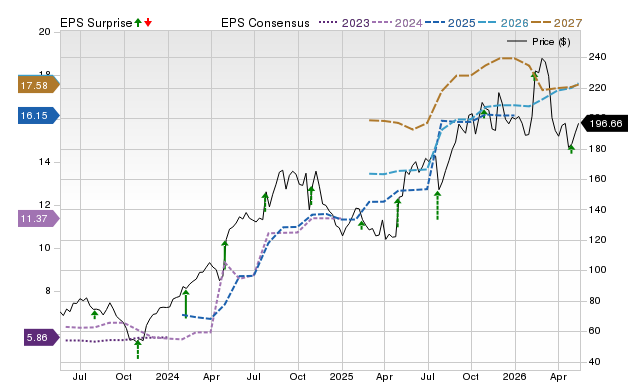Click the 240 label on the price axis

point(597,57)
